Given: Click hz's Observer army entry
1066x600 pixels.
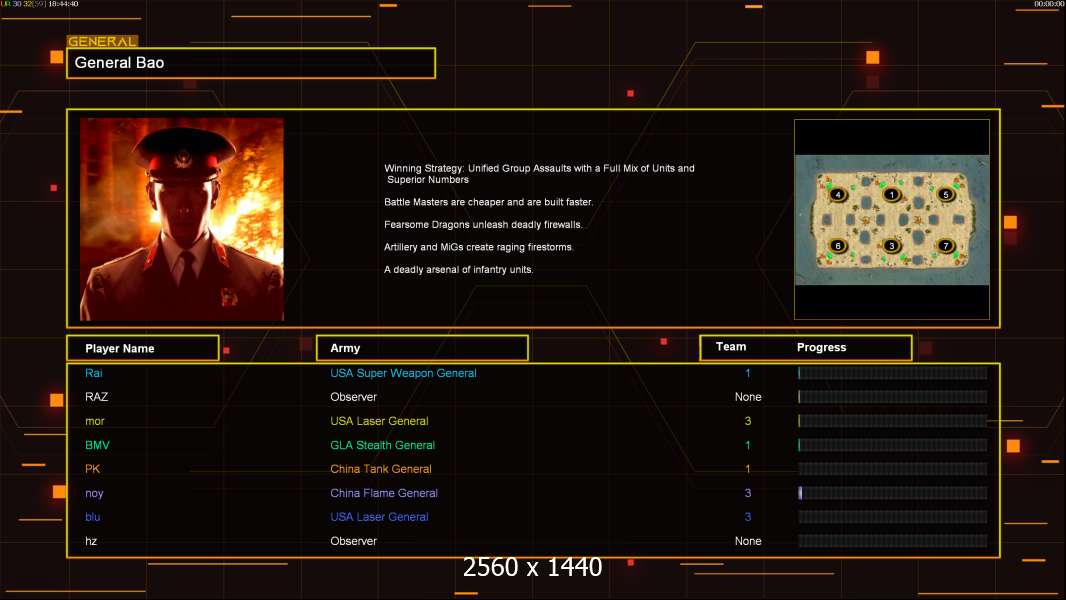Looking at the screenshot, I should click(354, 541).
